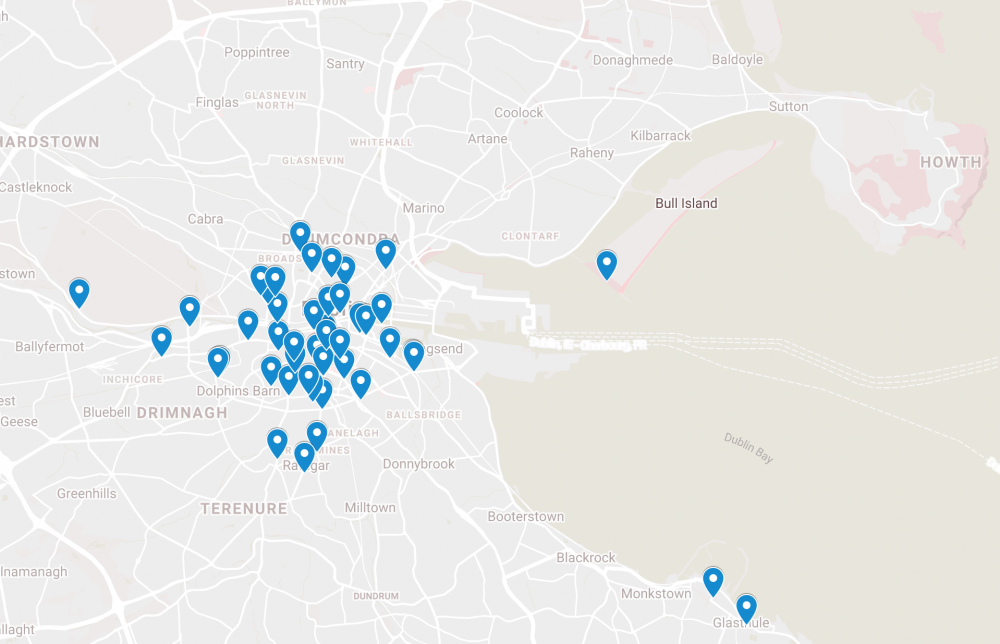Click the Kilbarrack place name
Viewport: 1000px width, 644px height.
point(660,136)
